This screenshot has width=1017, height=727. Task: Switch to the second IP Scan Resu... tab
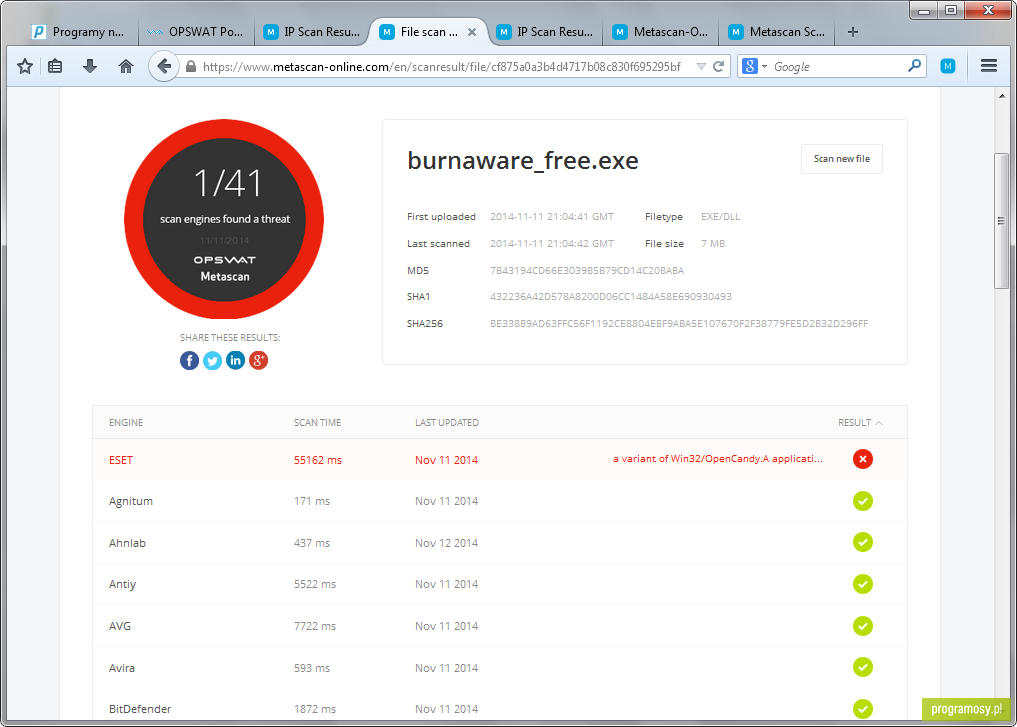click(x=545, y=32)
